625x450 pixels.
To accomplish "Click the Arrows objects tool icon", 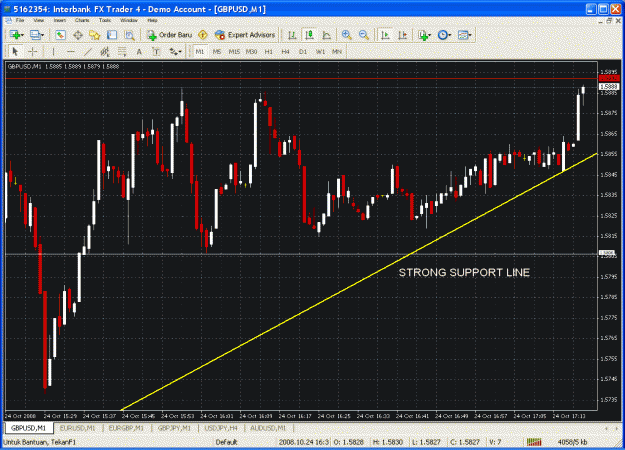I will coord(173,51).
